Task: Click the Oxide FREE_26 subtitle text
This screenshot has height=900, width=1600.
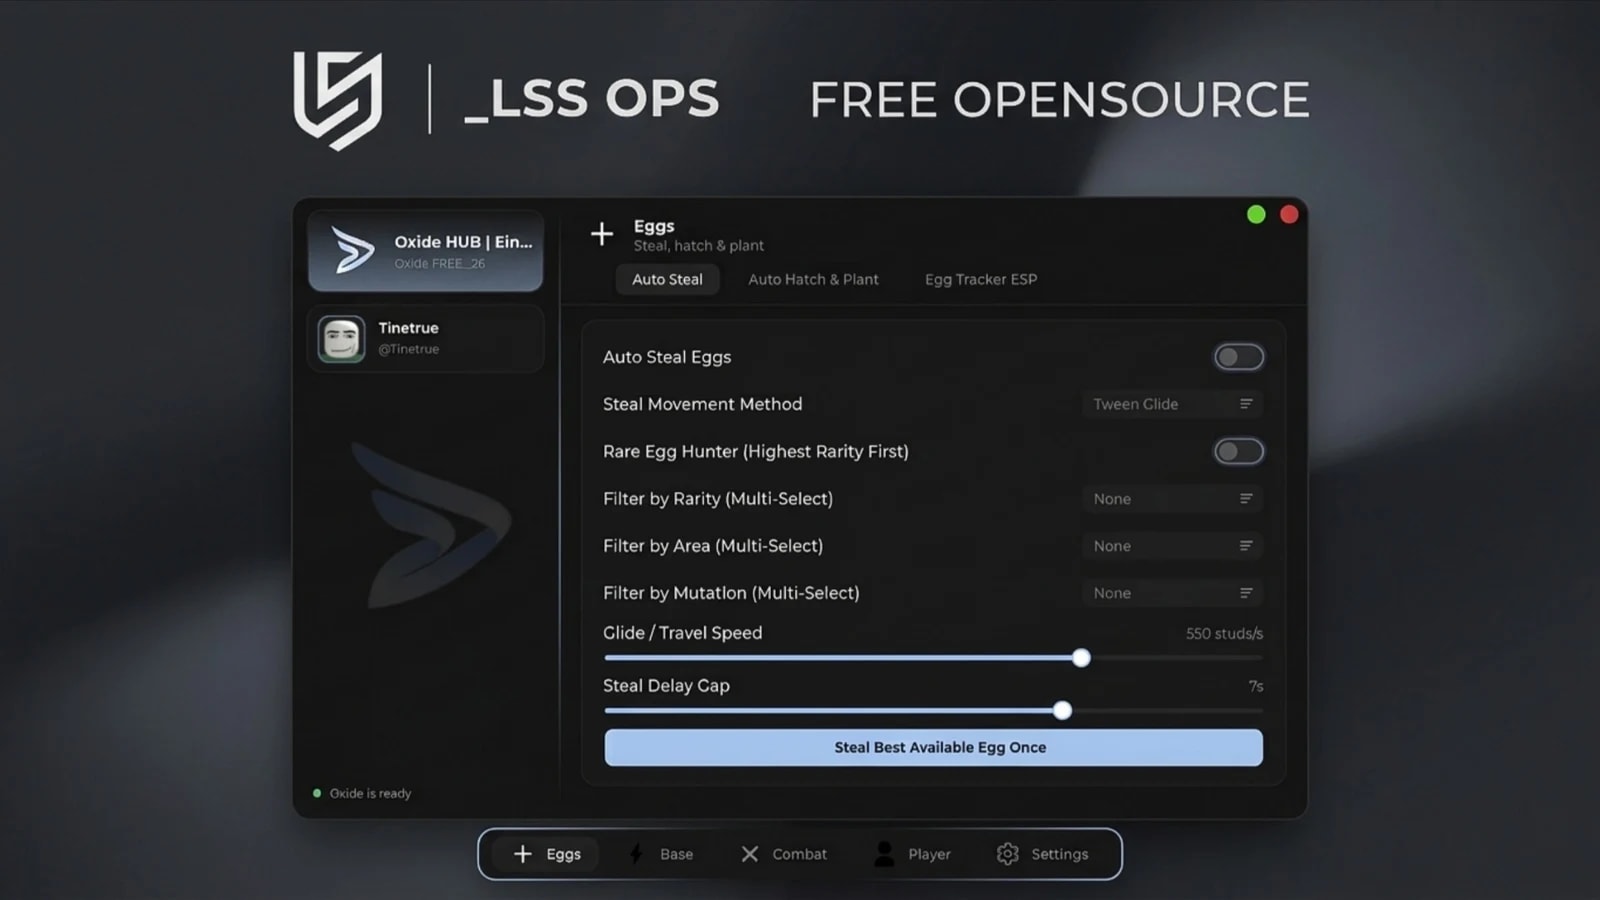Action: click(x=439, y=264)
